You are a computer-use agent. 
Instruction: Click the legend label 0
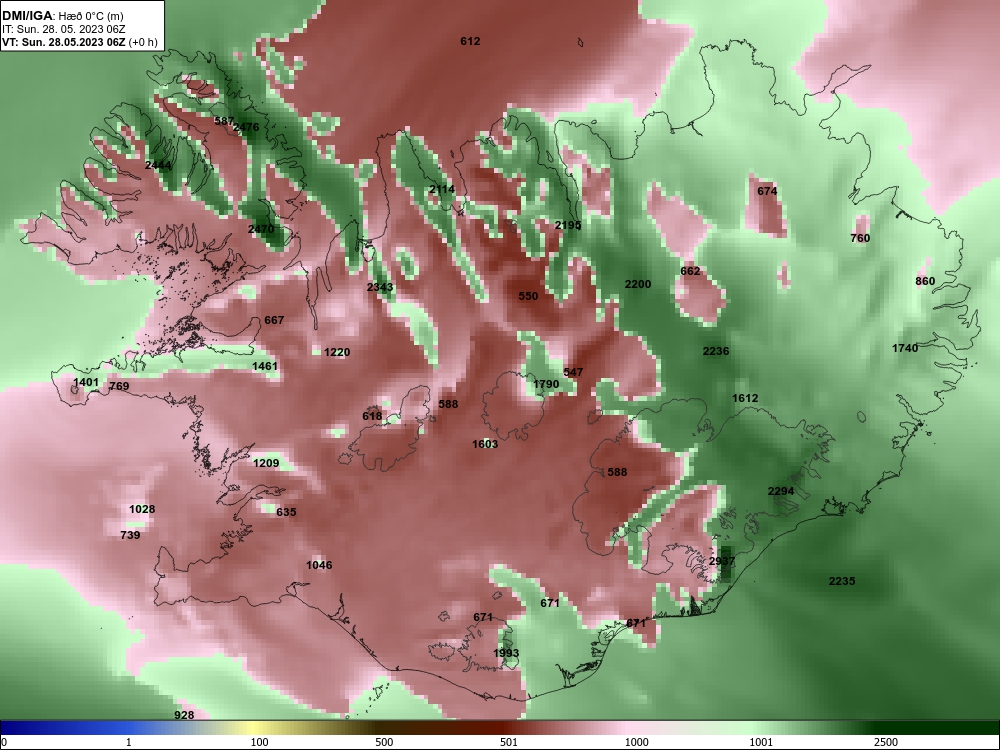(4, 743)
